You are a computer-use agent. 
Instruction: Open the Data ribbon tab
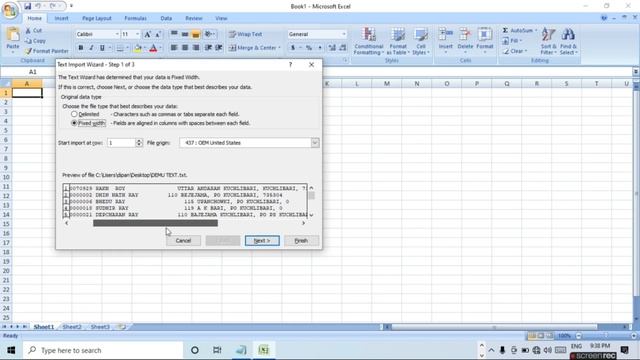166,18
